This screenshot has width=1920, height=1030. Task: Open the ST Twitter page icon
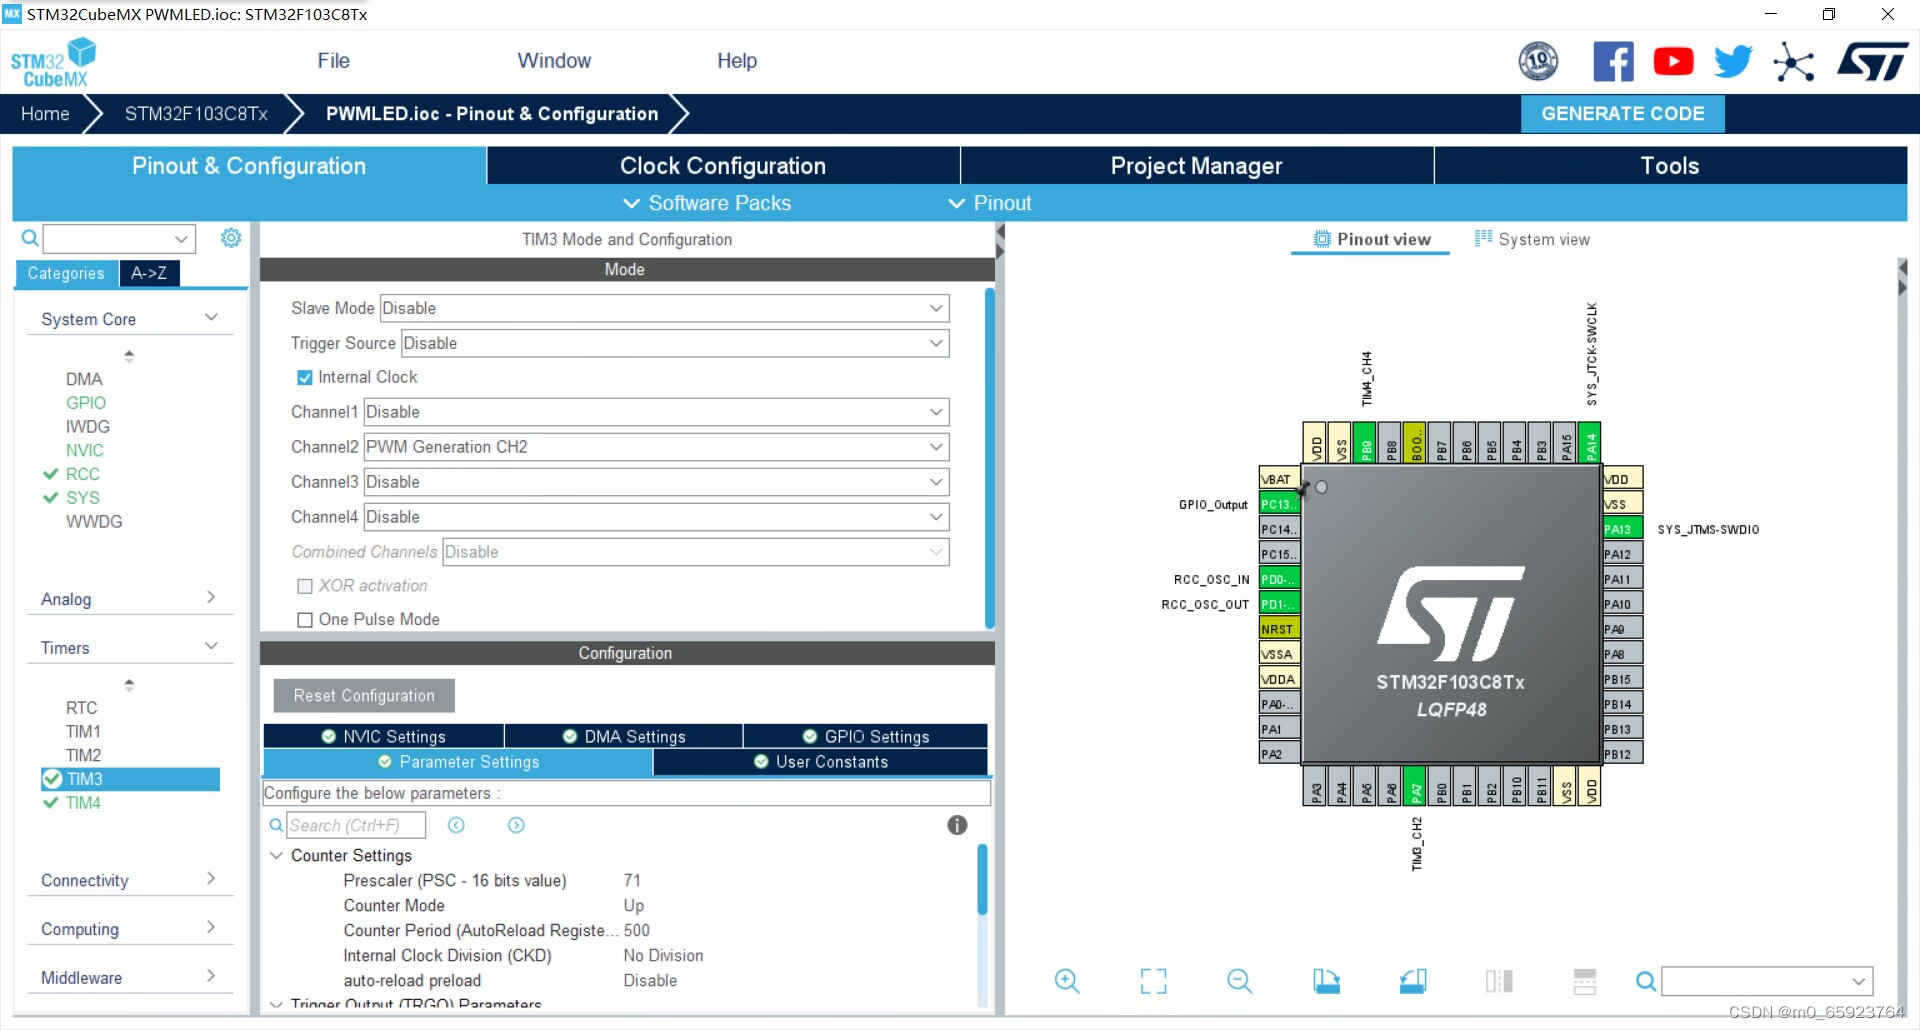coord(1733,62)
